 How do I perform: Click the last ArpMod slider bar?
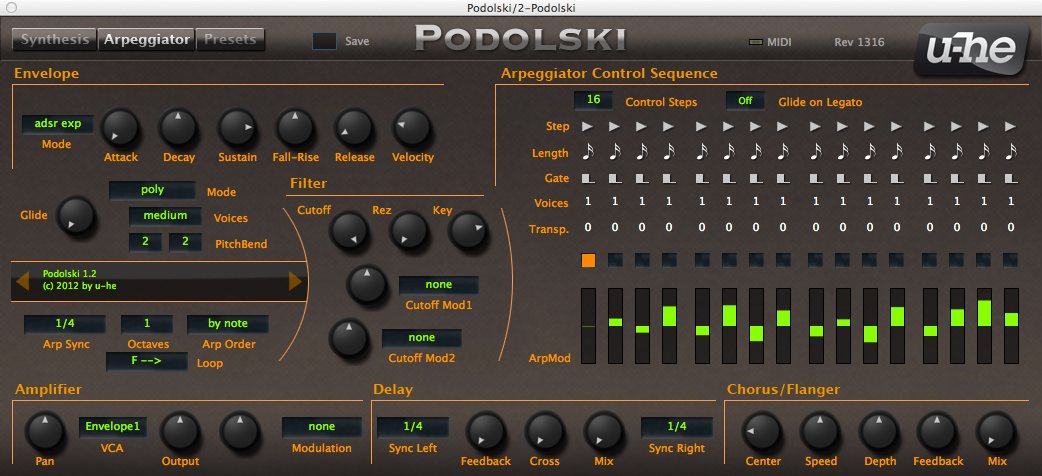[1011, 325]
